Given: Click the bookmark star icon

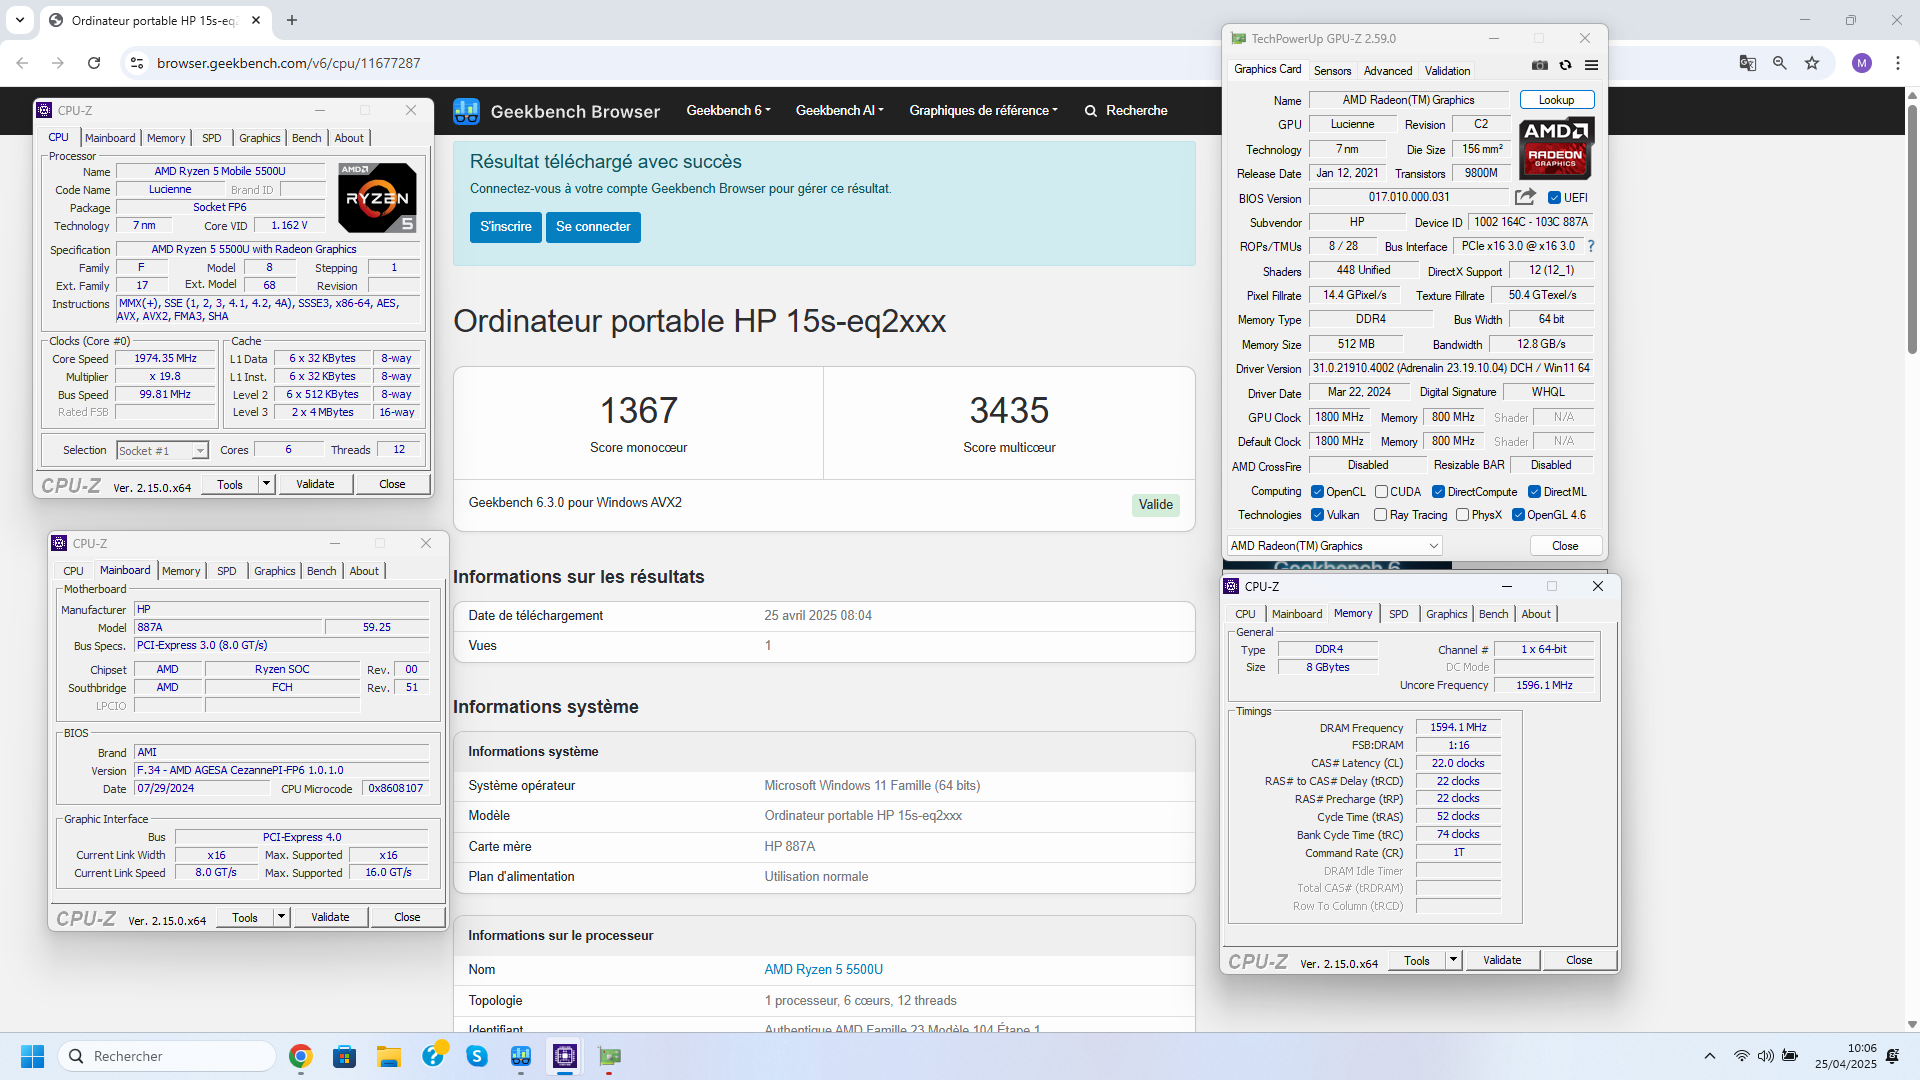Looking at the screenshot, I should click(1812, 63).
